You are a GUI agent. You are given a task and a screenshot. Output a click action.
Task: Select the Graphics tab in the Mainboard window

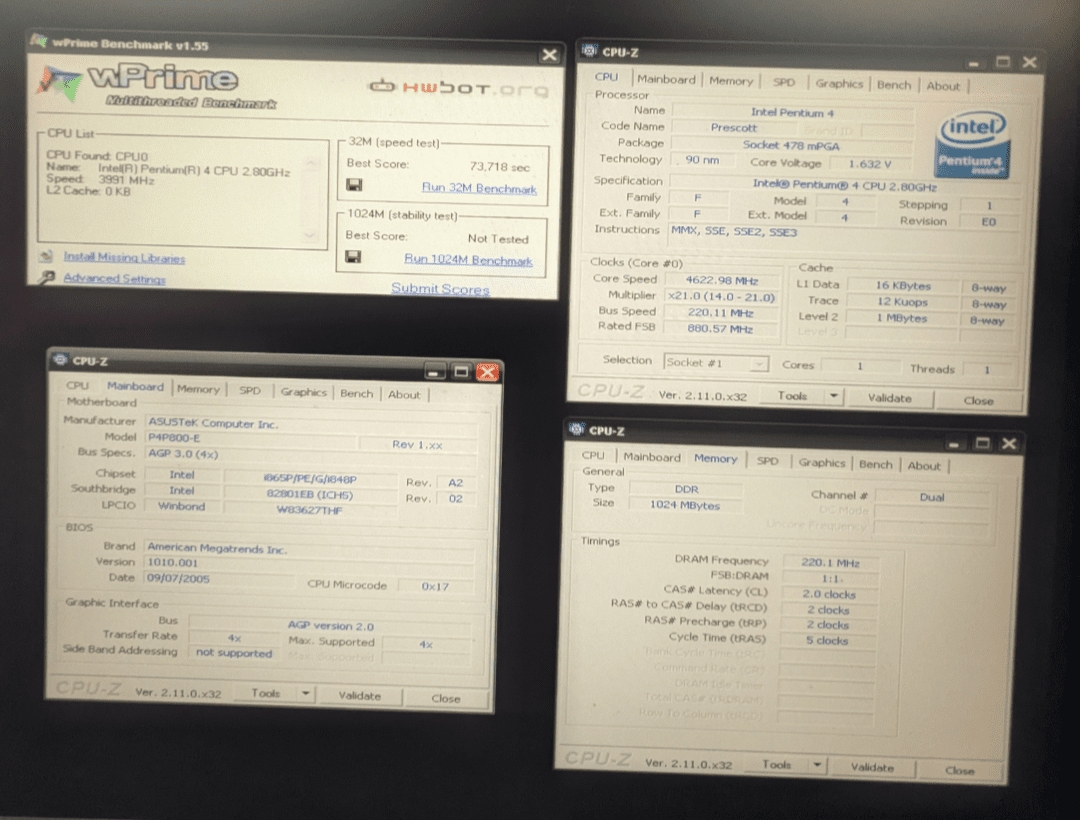coord(304,392)
